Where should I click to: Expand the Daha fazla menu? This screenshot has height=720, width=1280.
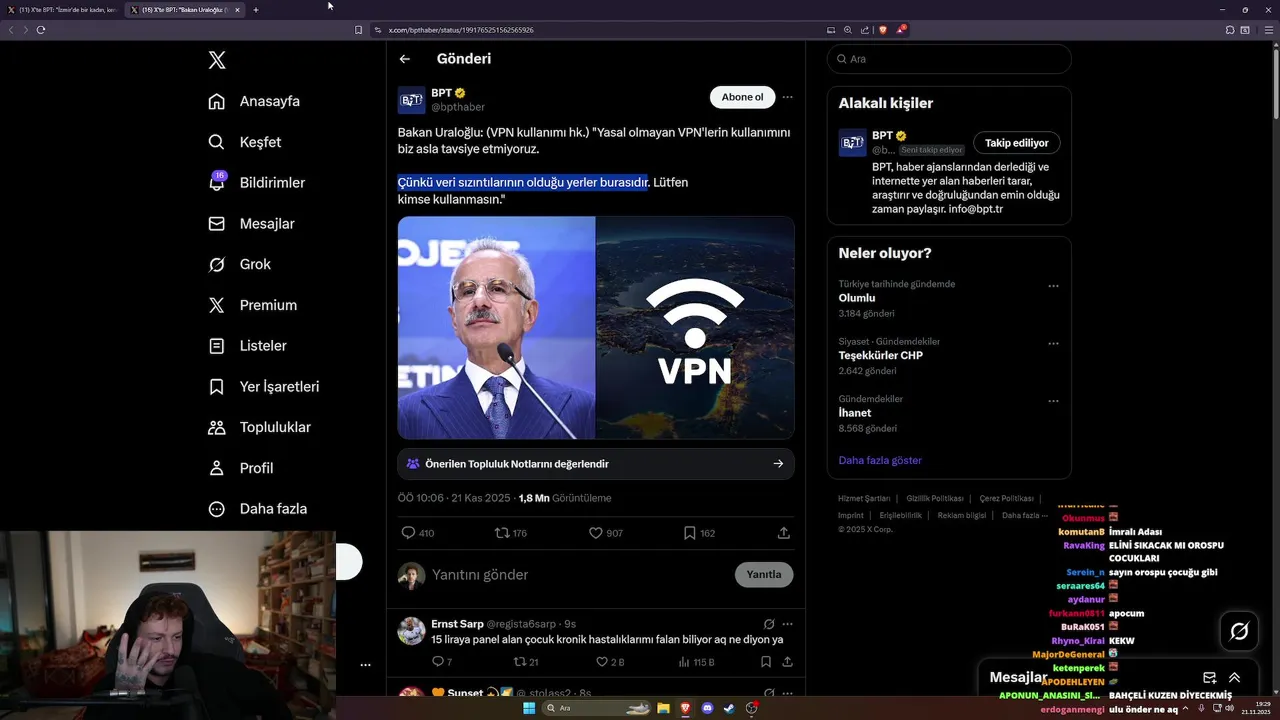(x=257, y=509)
